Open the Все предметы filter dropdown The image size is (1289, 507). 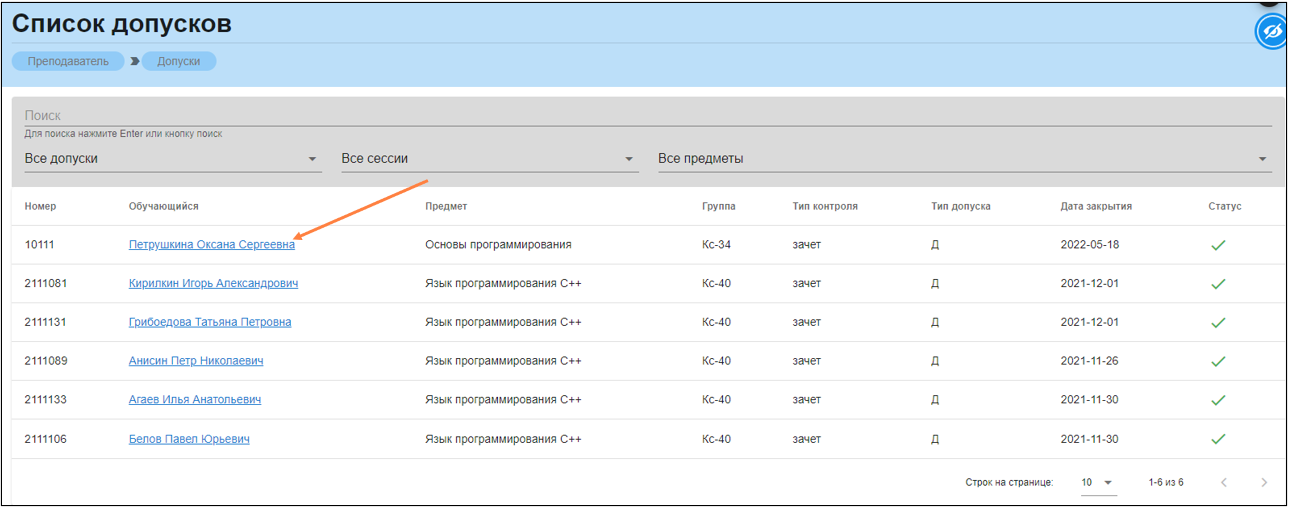click(963, 159)
